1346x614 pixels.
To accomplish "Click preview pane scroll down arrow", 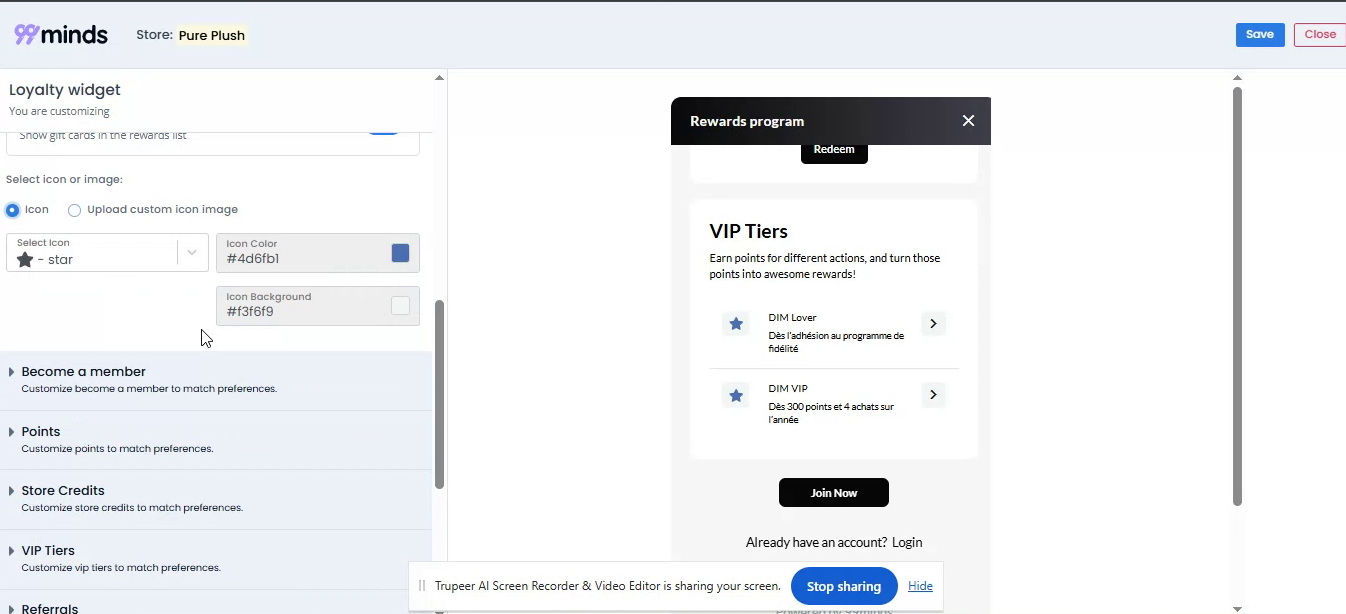I will tap(1237, 608).
